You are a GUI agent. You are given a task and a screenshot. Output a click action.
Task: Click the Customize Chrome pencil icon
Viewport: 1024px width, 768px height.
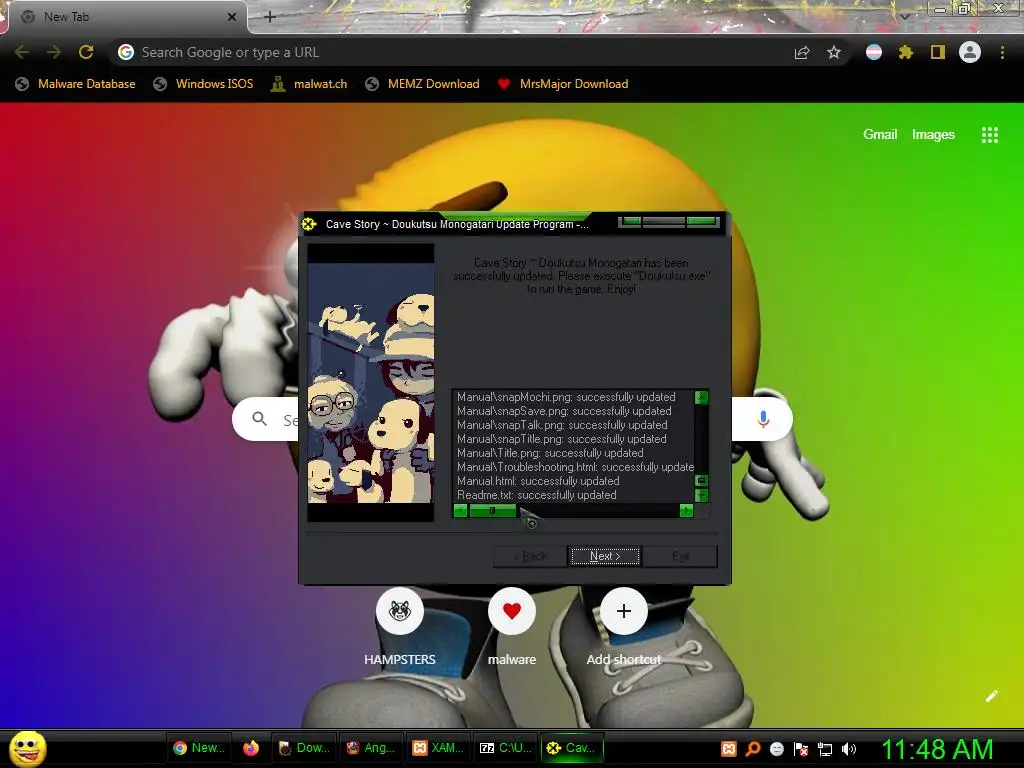point(992,696)
